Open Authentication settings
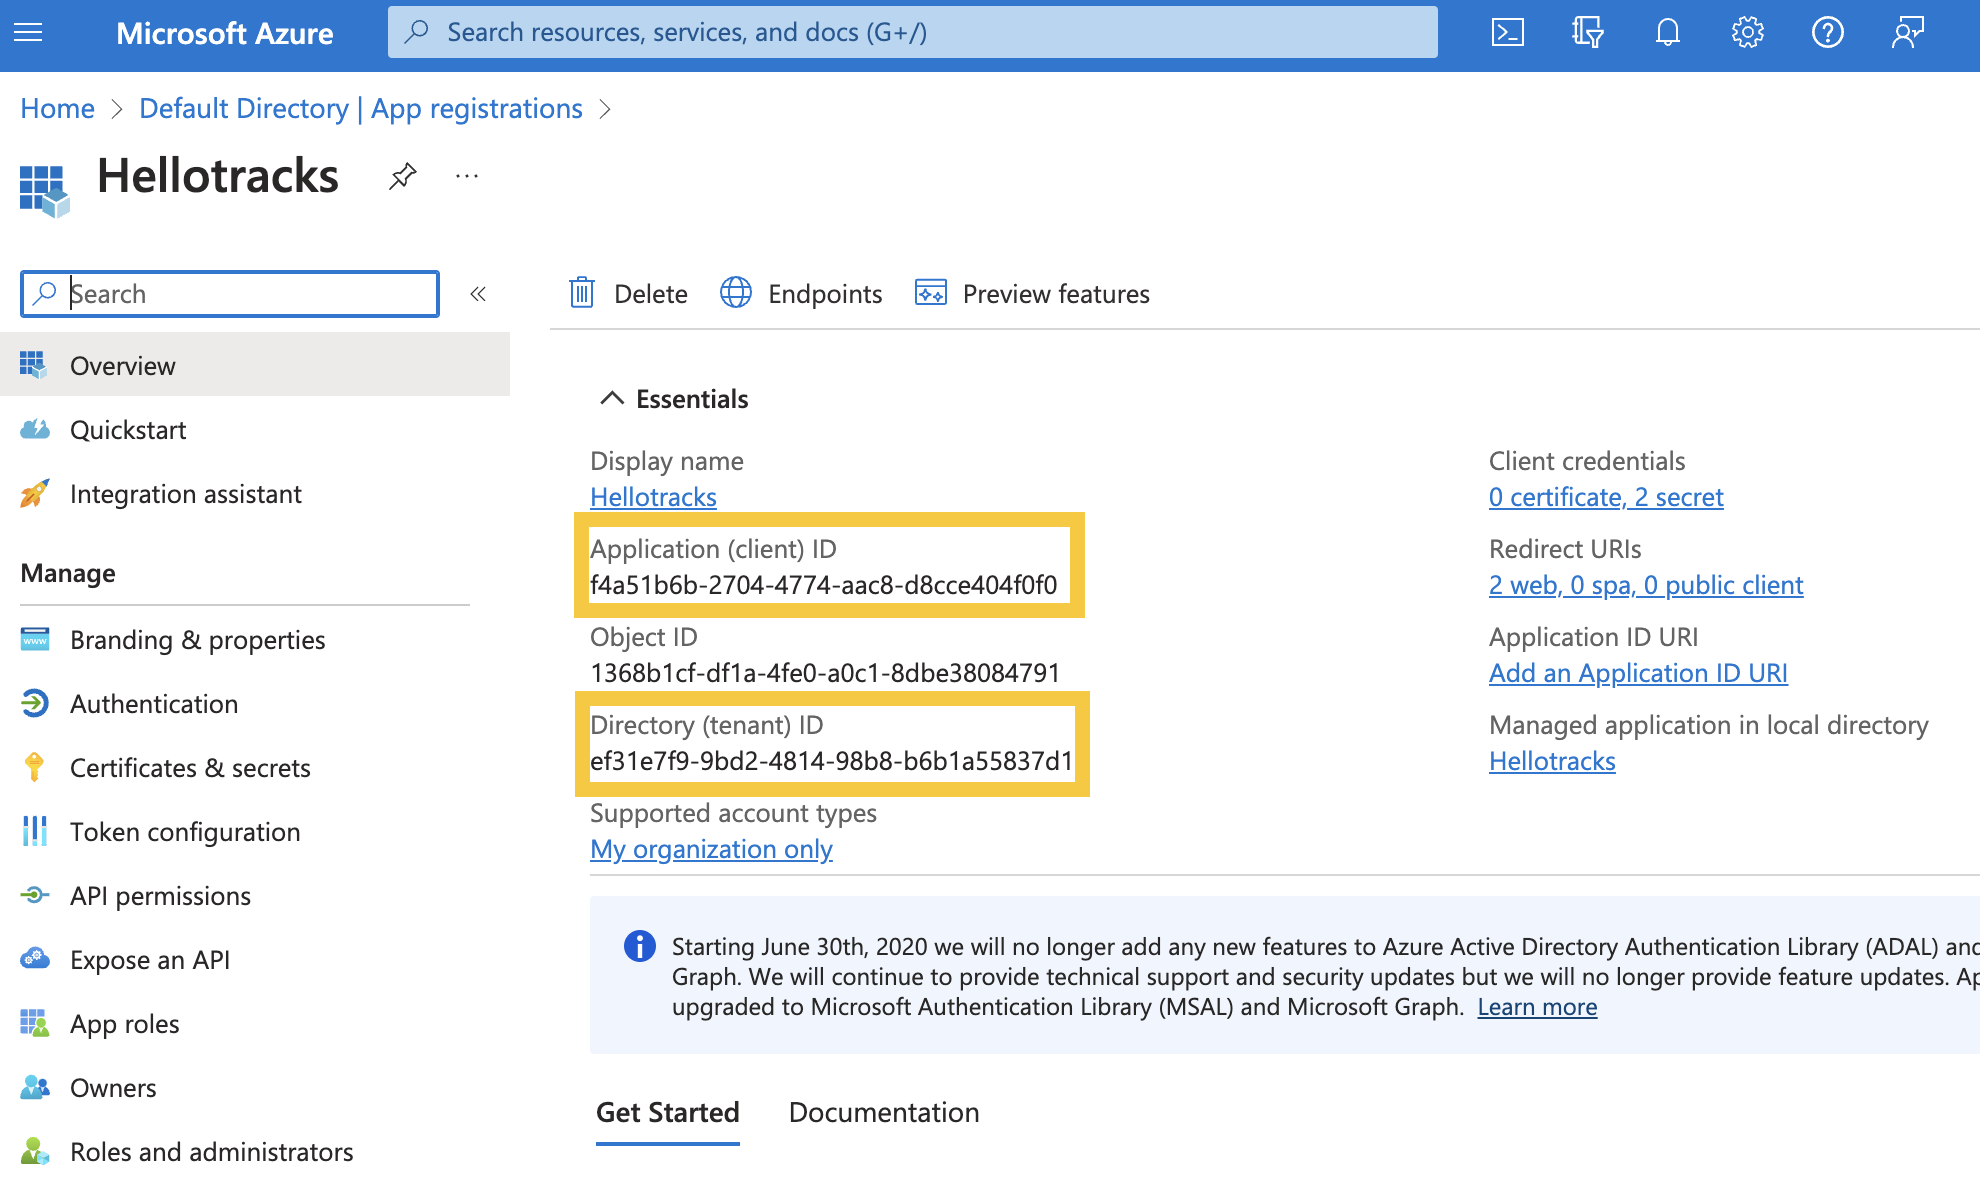This screenshot has width=1980, height=1192. (154, 704)
